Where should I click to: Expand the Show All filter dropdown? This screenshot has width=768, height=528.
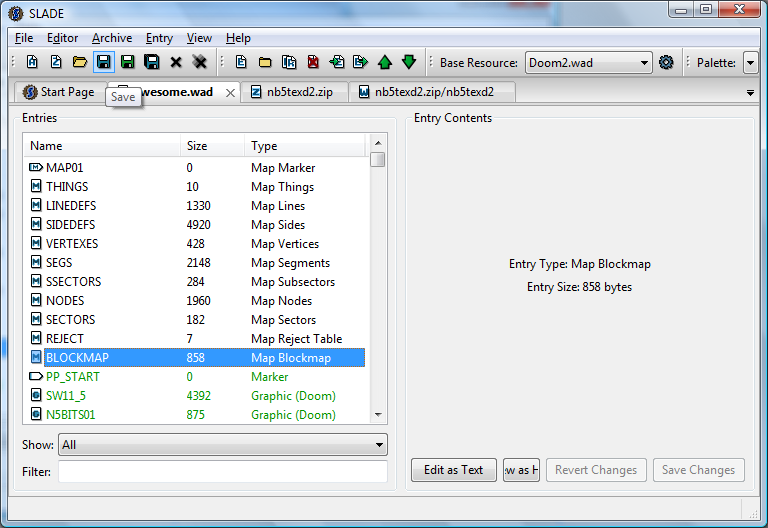pyautogui.click(x=223, y=445)
